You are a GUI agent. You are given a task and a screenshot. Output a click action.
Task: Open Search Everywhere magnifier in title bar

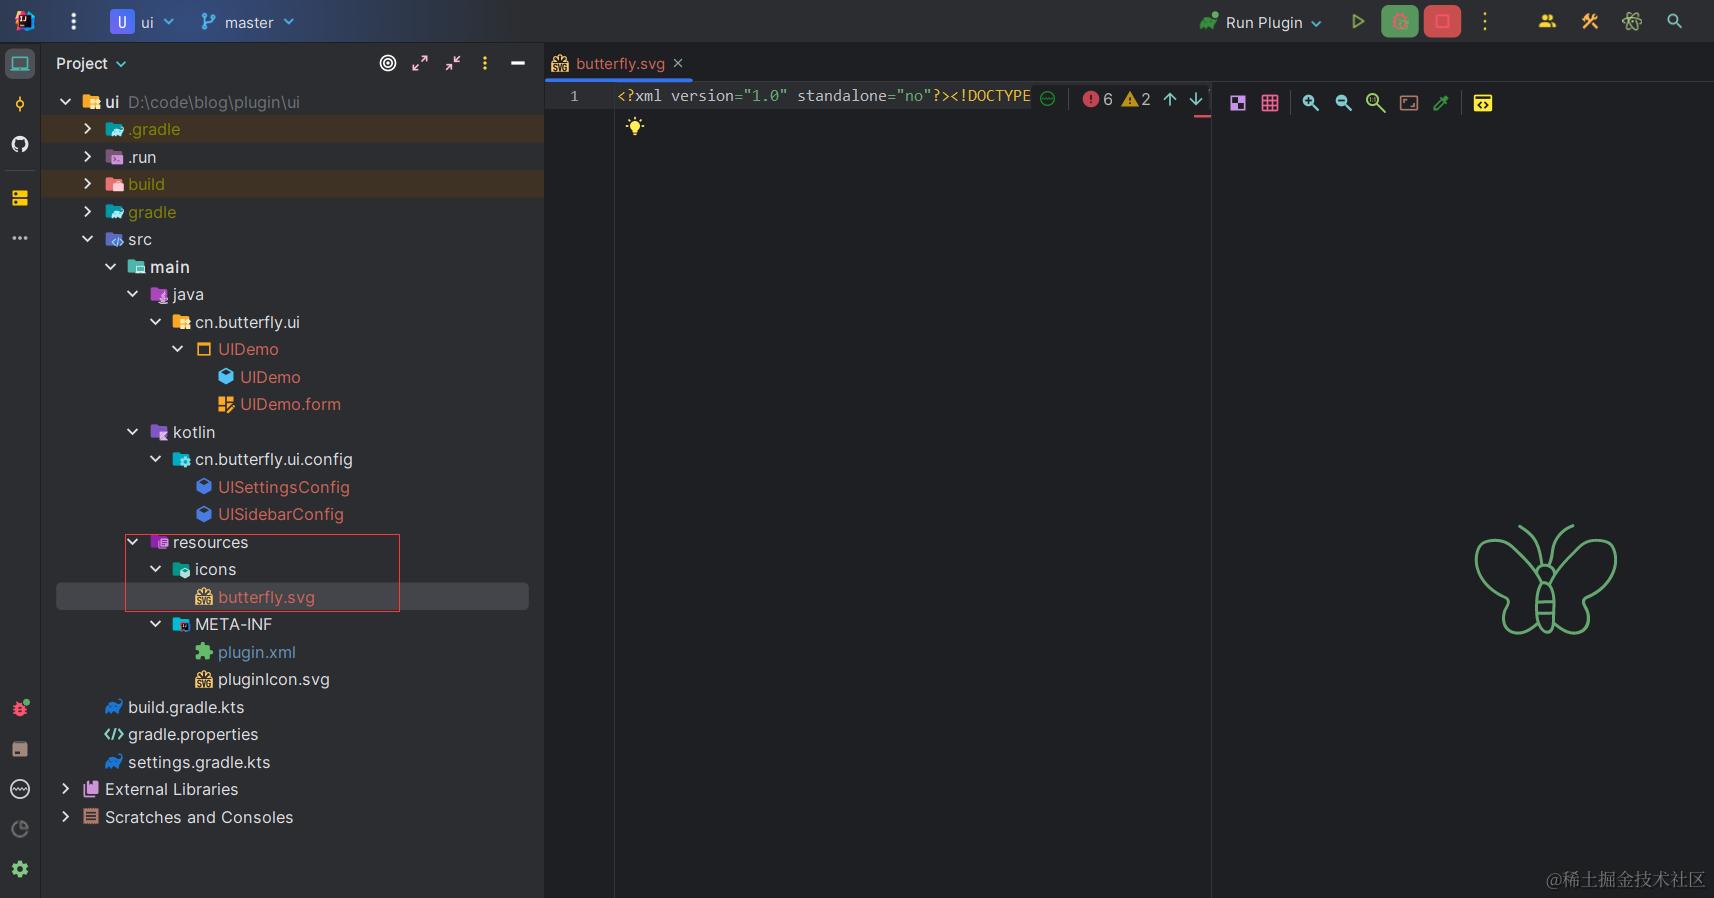[x=1674, y=21]
